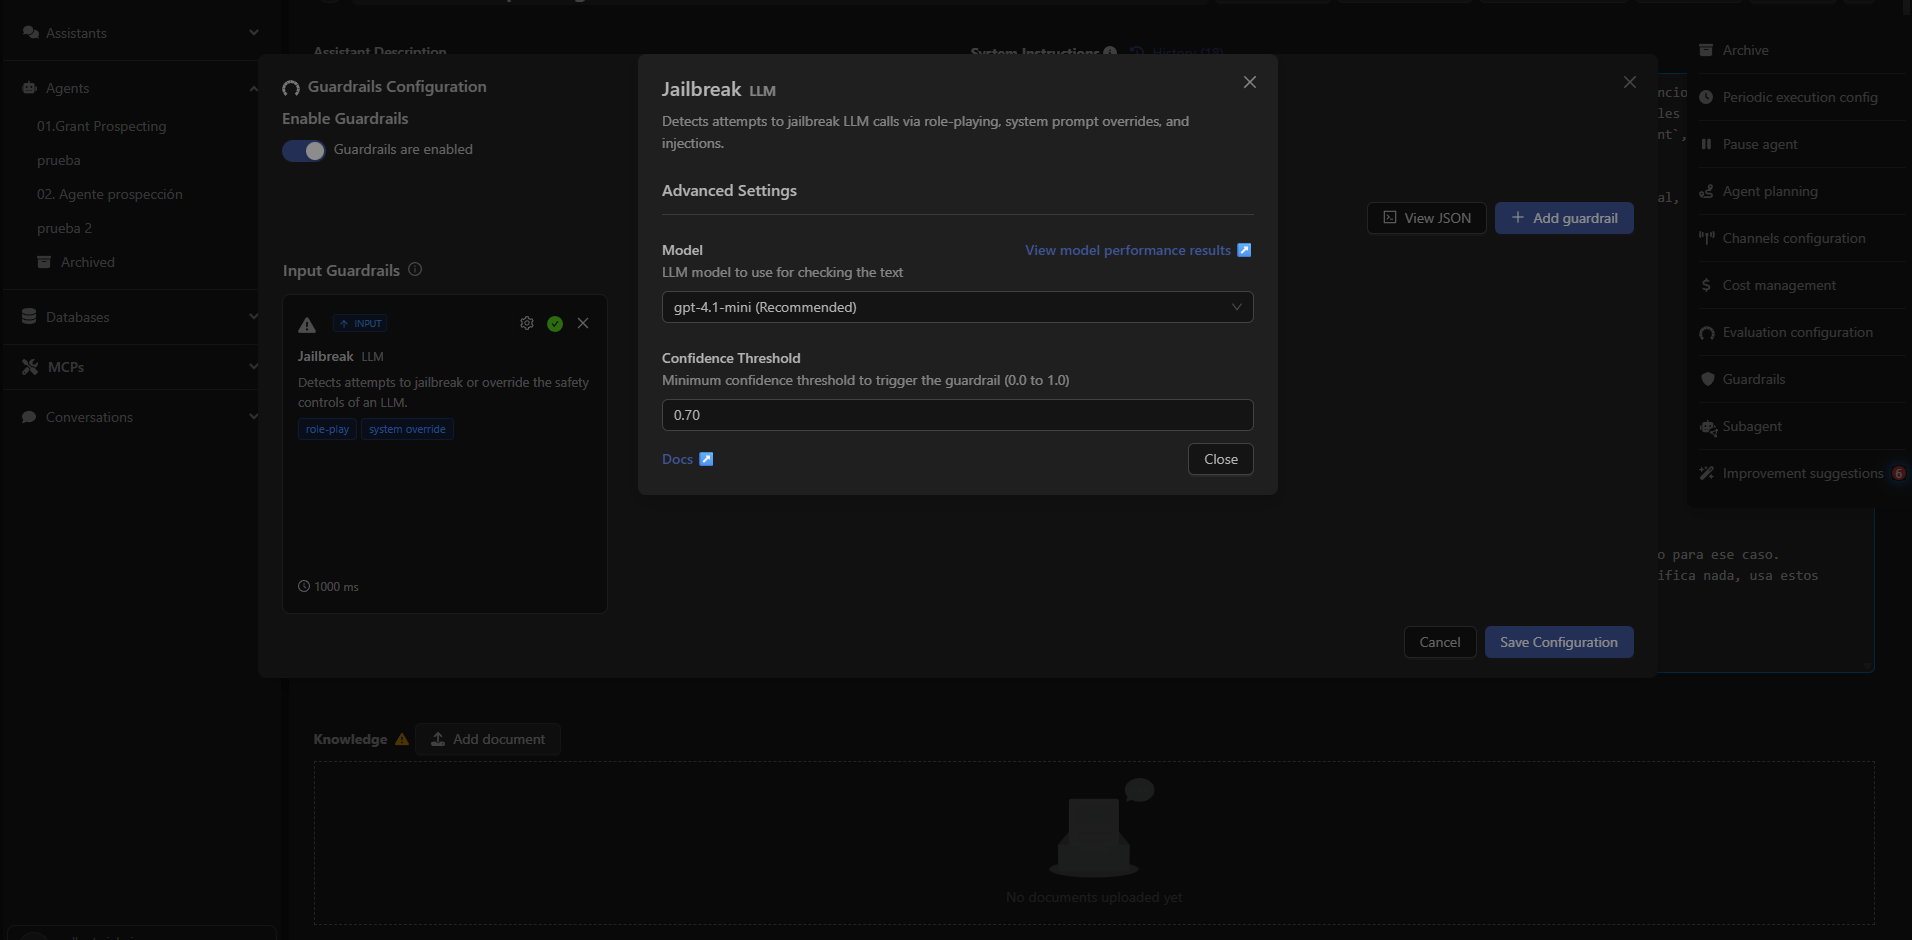
Task: Open Archive from the agent menu
Action: [1744, 50]
